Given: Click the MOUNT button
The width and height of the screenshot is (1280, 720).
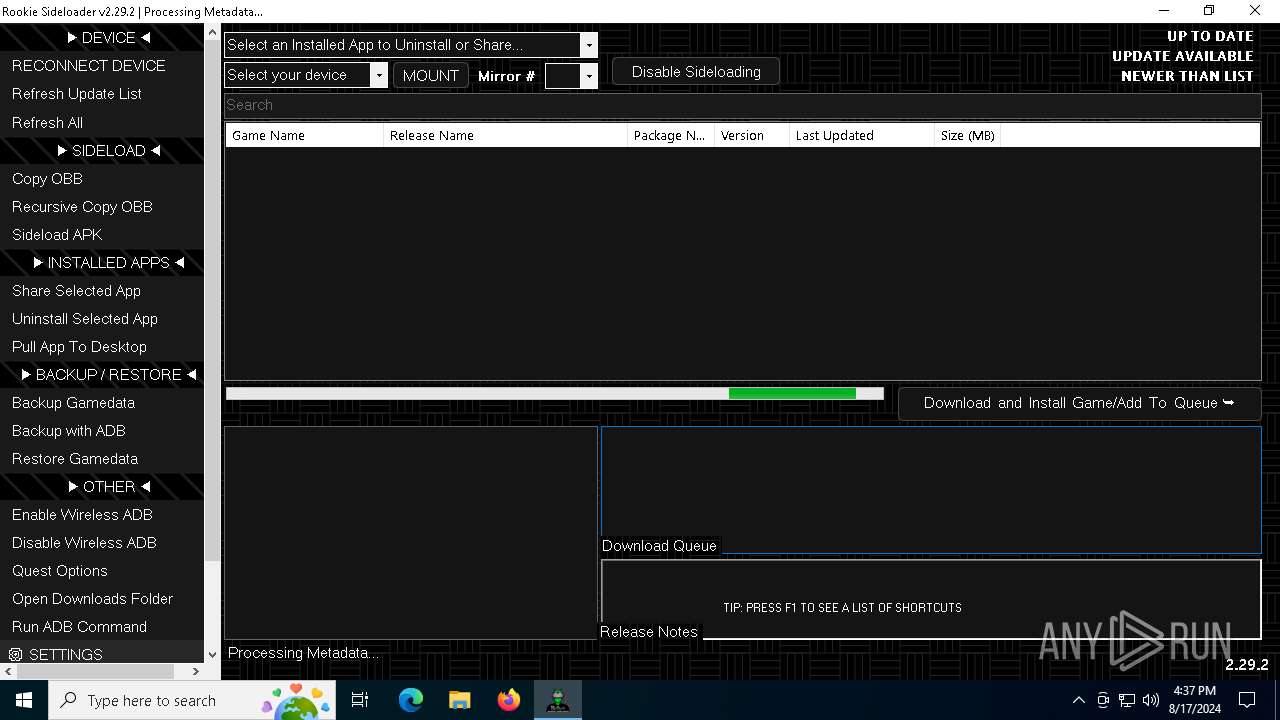Looking at the screenshot, I should 431,75.
